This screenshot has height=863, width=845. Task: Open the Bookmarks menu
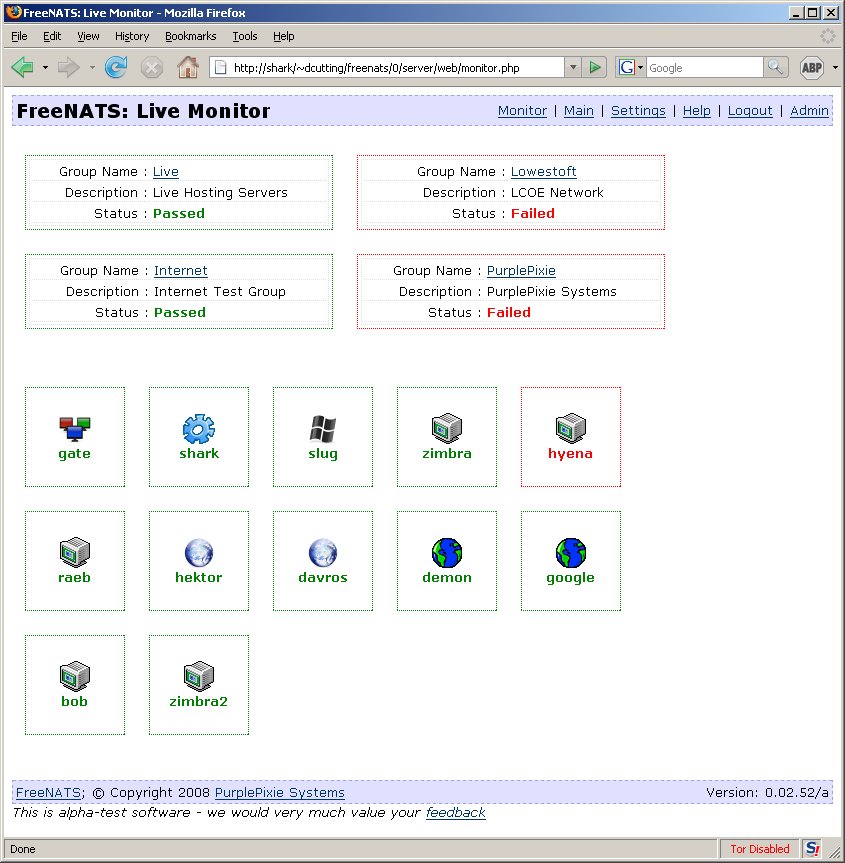[x=190, y=36]
